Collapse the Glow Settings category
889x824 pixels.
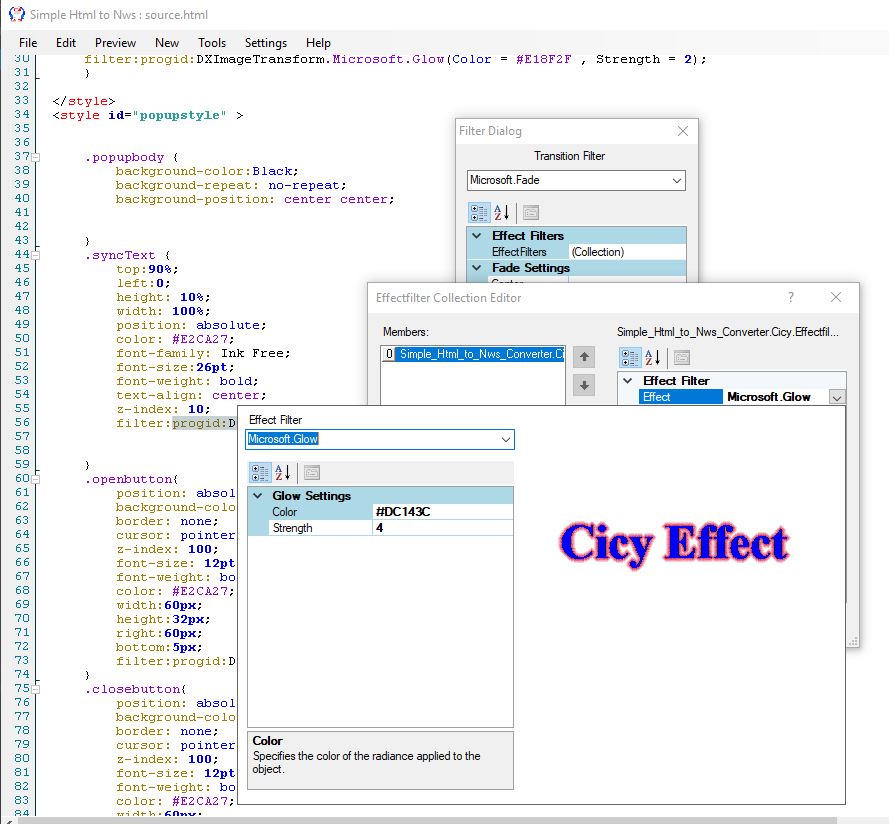tap(257, 496)
